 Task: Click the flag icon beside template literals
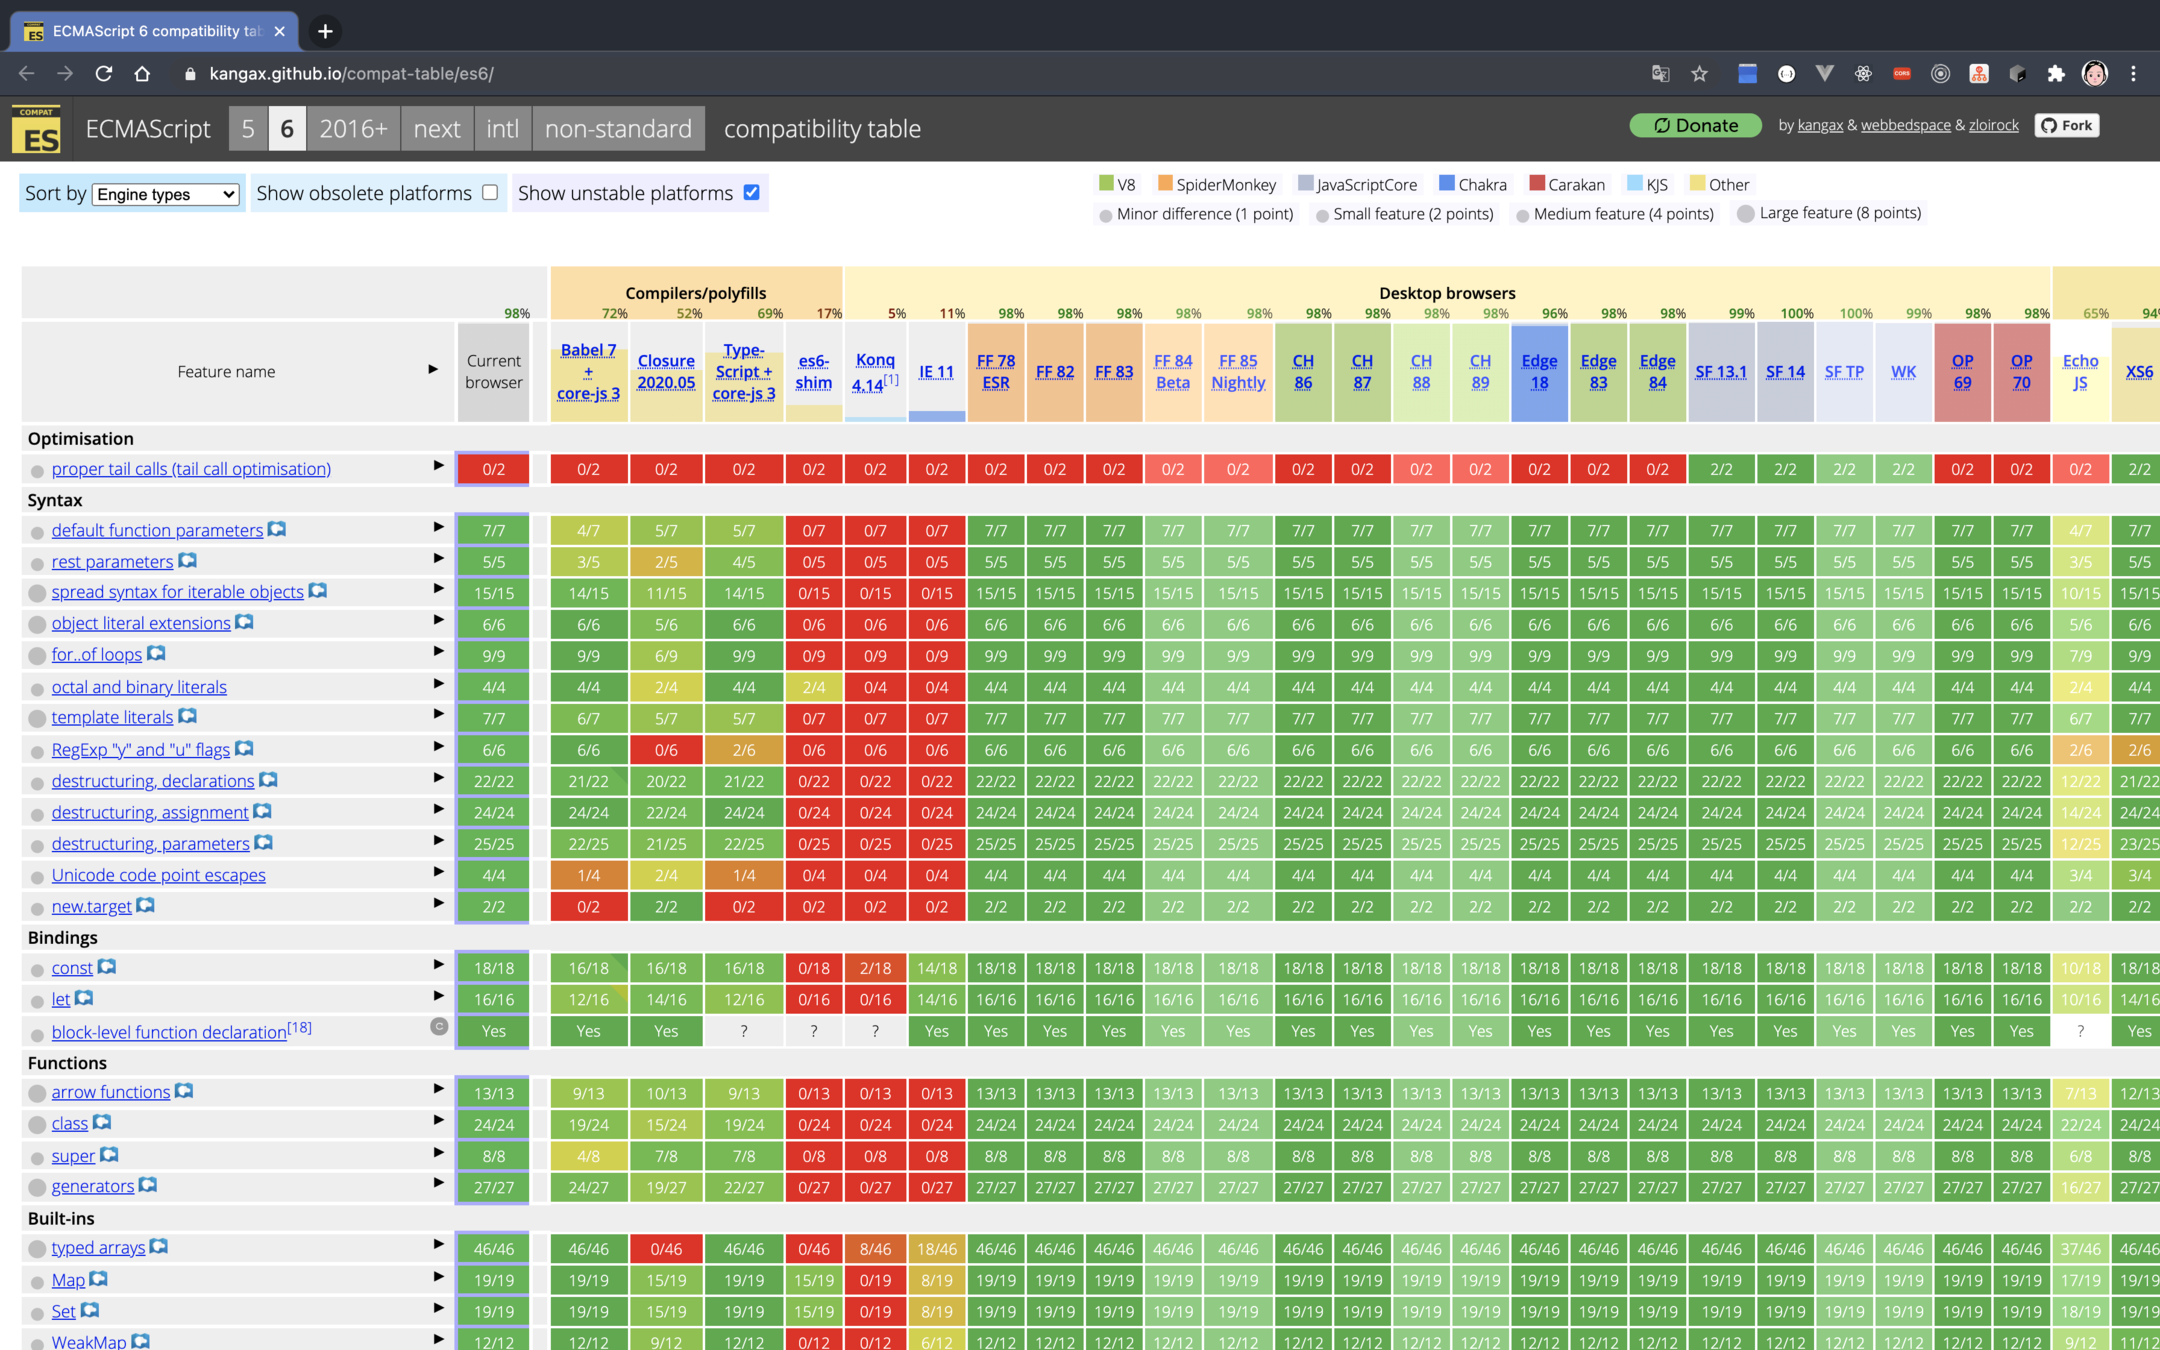[x=187, y=716]
